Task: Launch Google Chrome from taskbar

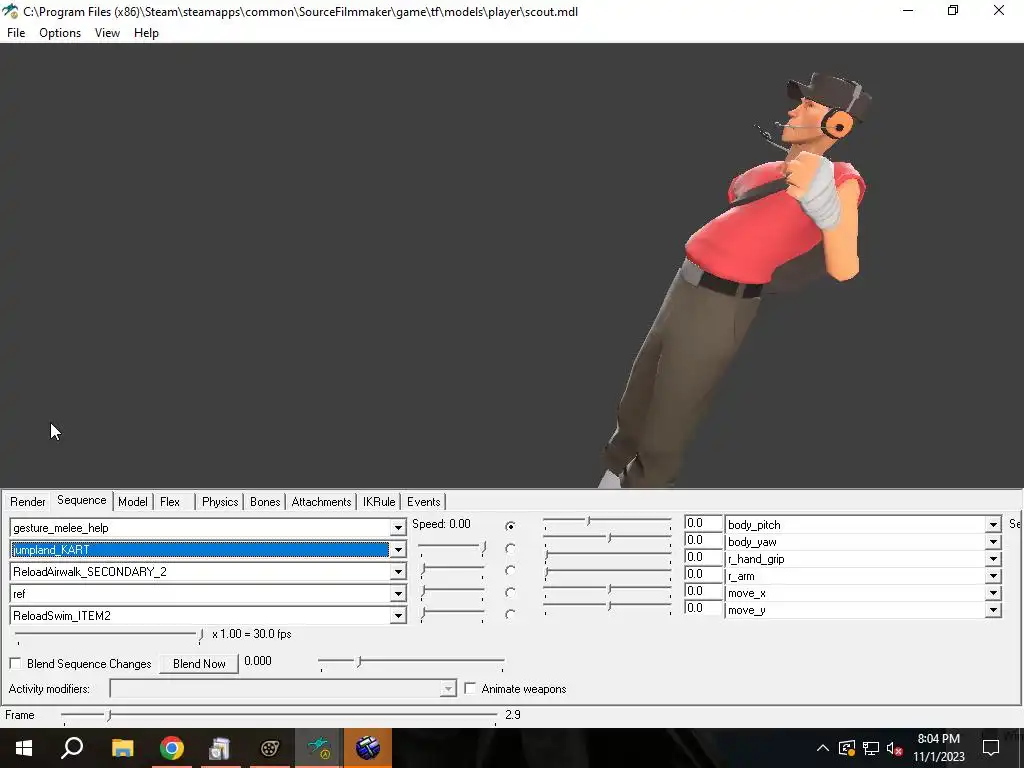Action: click(172, 748)
